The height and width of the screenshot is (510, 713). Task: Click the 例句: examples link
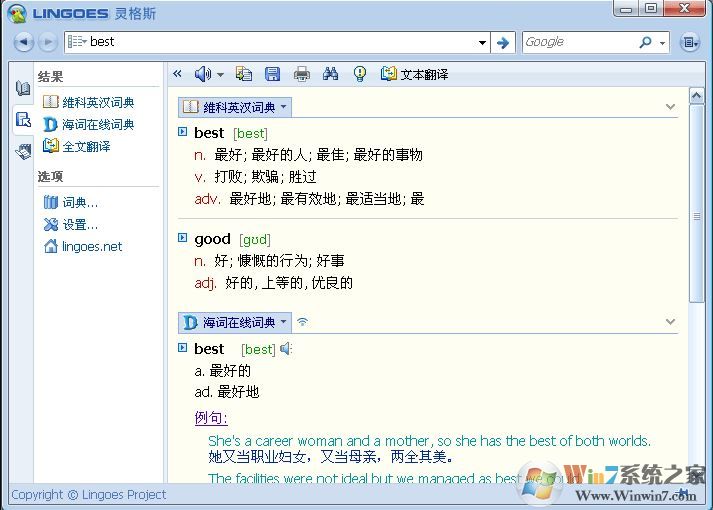coord(211,417)
